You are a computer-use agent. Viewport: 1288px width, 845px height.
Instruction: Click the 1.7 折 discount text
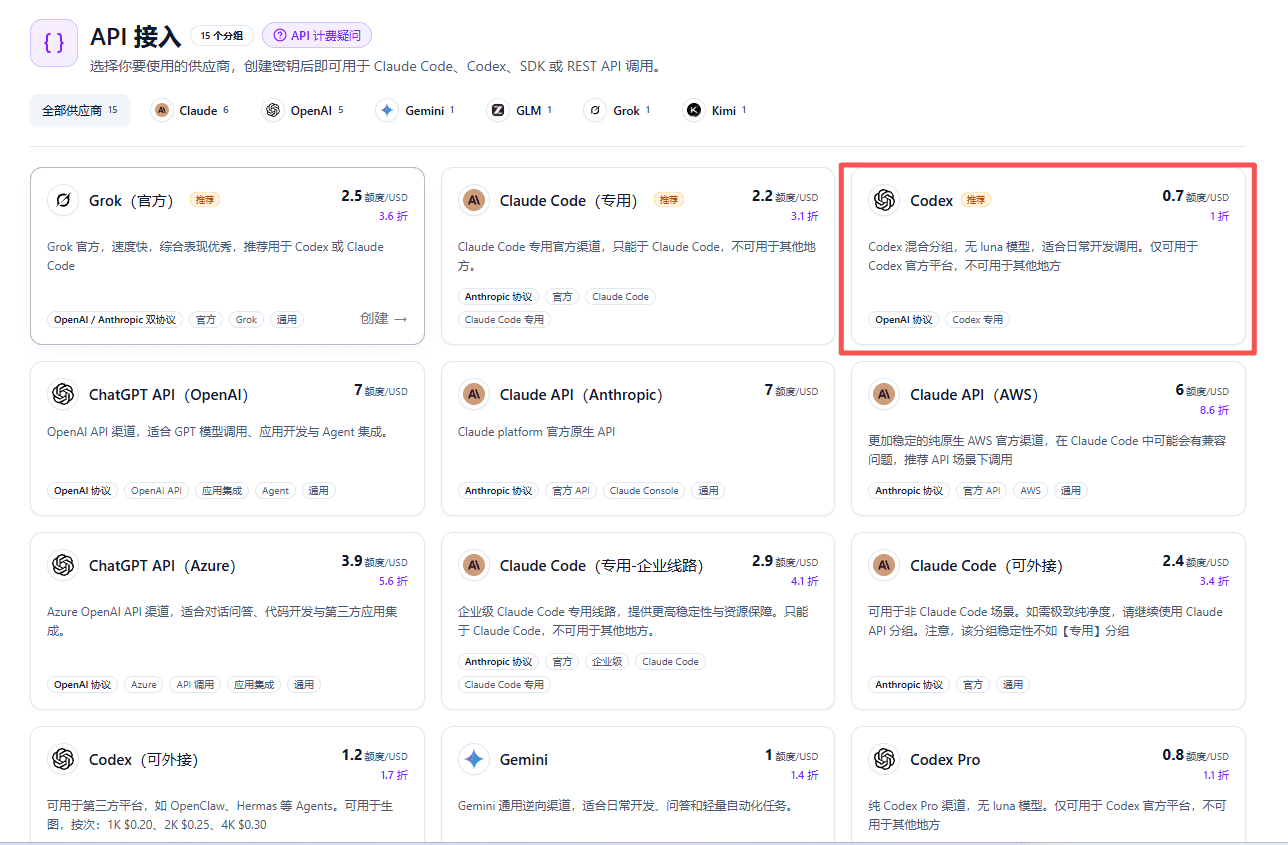pos(393,775)
